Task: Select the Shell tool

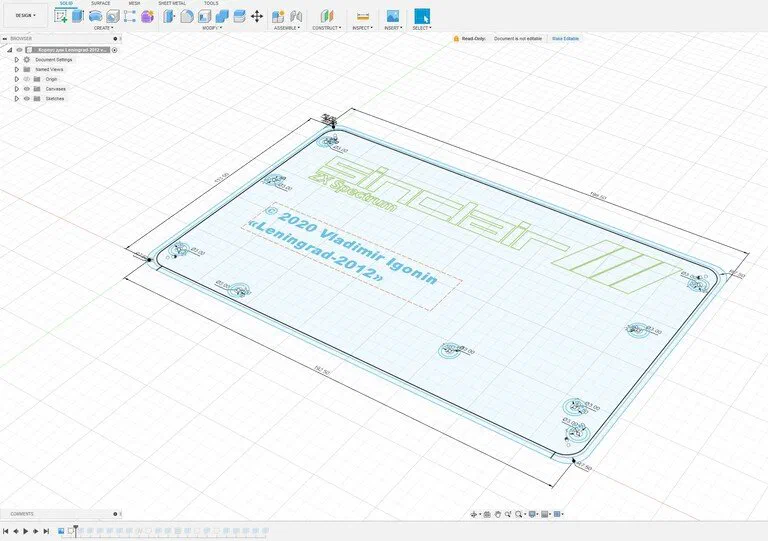Action: coord(204,16)
